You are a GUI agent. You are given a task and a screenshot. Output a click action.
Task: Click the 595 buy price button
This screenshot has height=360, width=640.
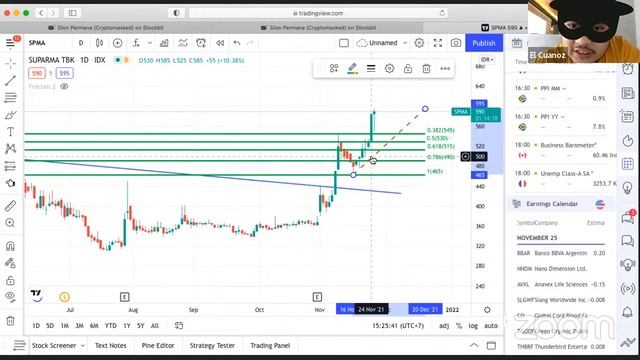64,73
